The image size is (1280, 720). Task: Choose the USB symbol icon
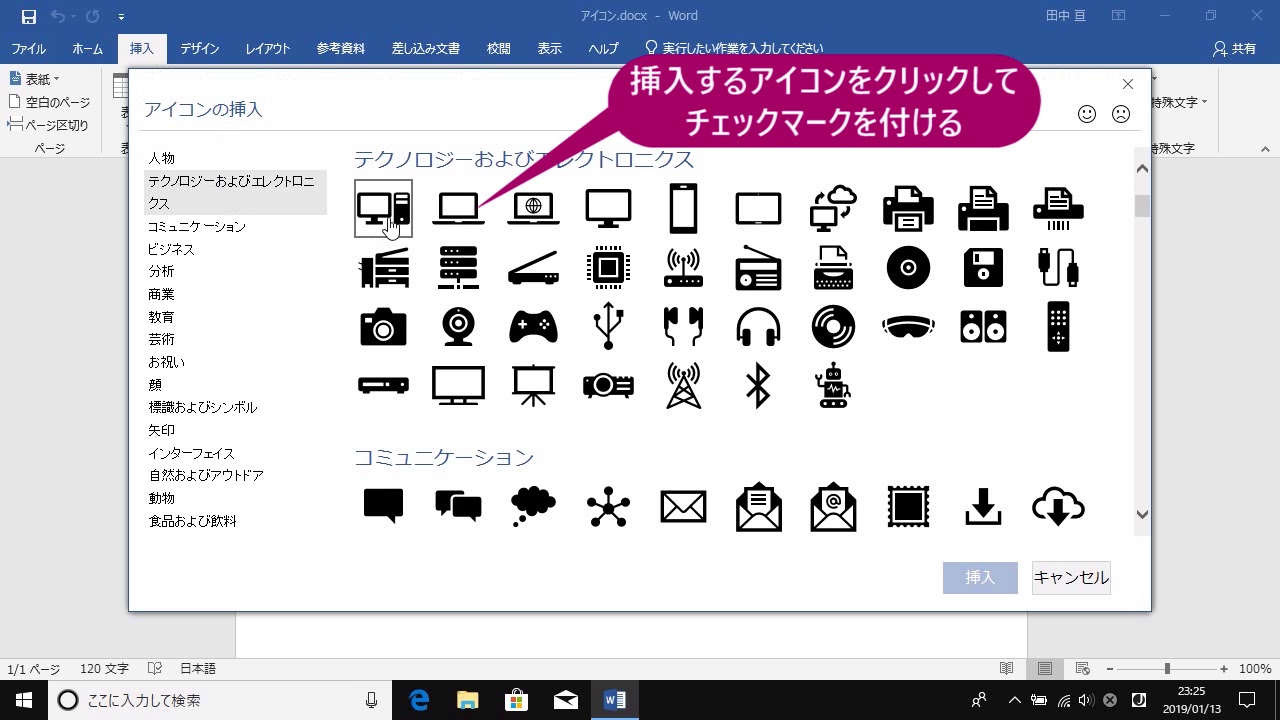608,327
